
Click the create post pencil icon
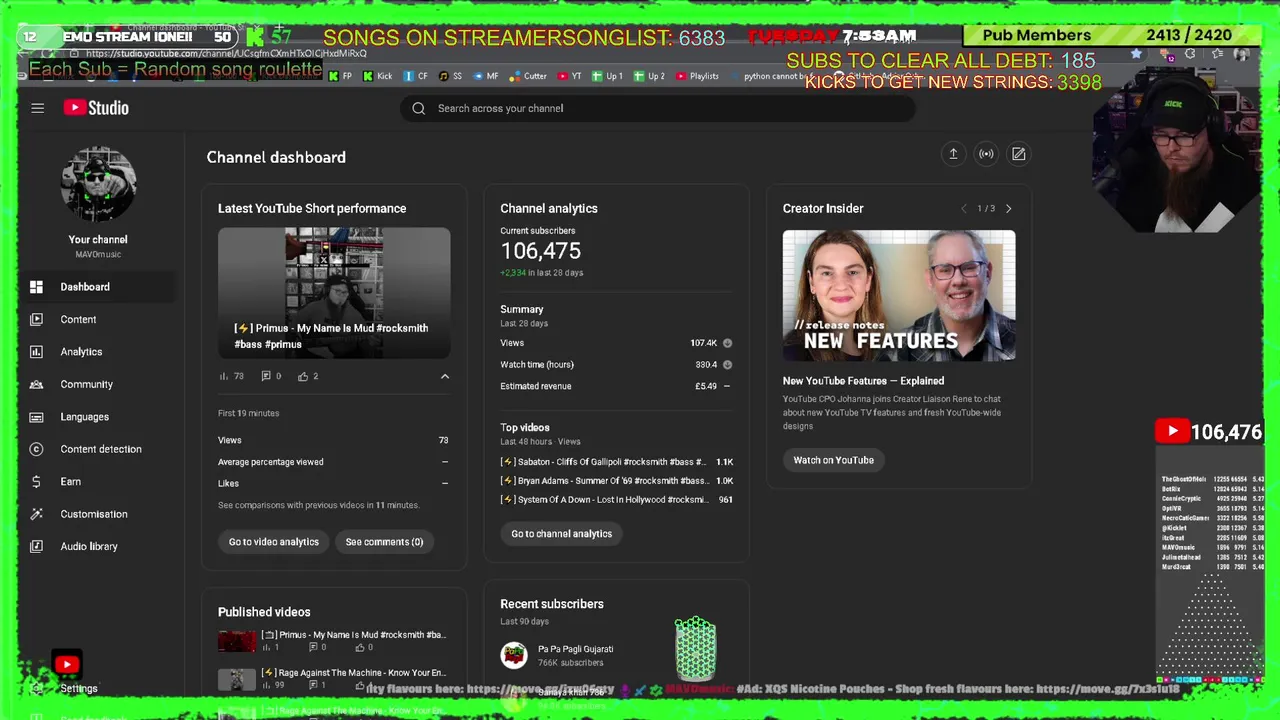click(1018, 154)
